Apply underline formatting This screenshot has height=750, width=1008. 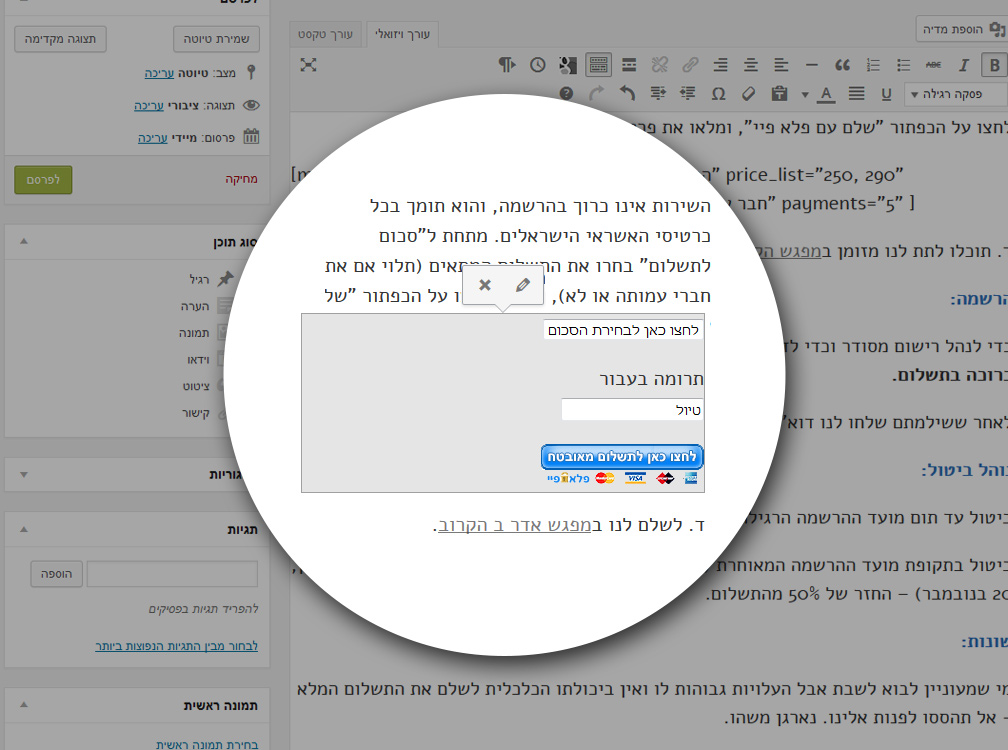coord(886,94)
